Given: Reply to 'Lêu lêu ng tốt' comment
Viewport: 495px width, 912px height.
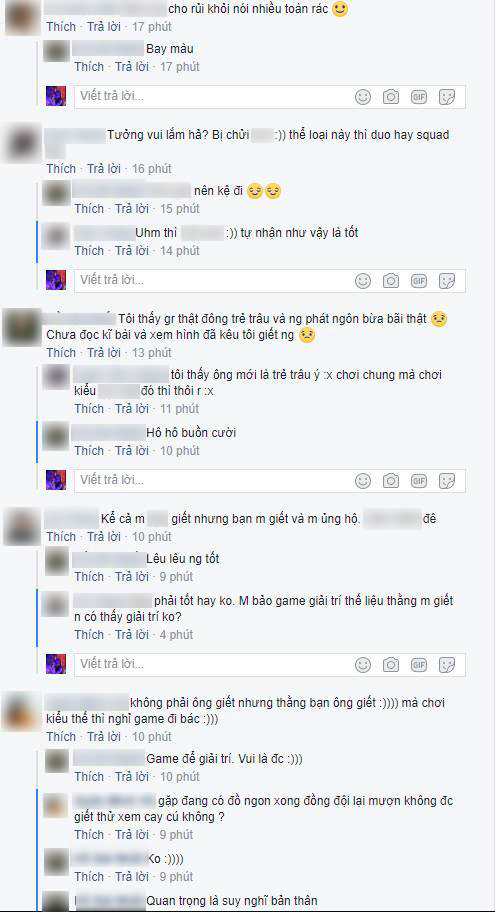Looking at the screenshot, I should 132,577.
